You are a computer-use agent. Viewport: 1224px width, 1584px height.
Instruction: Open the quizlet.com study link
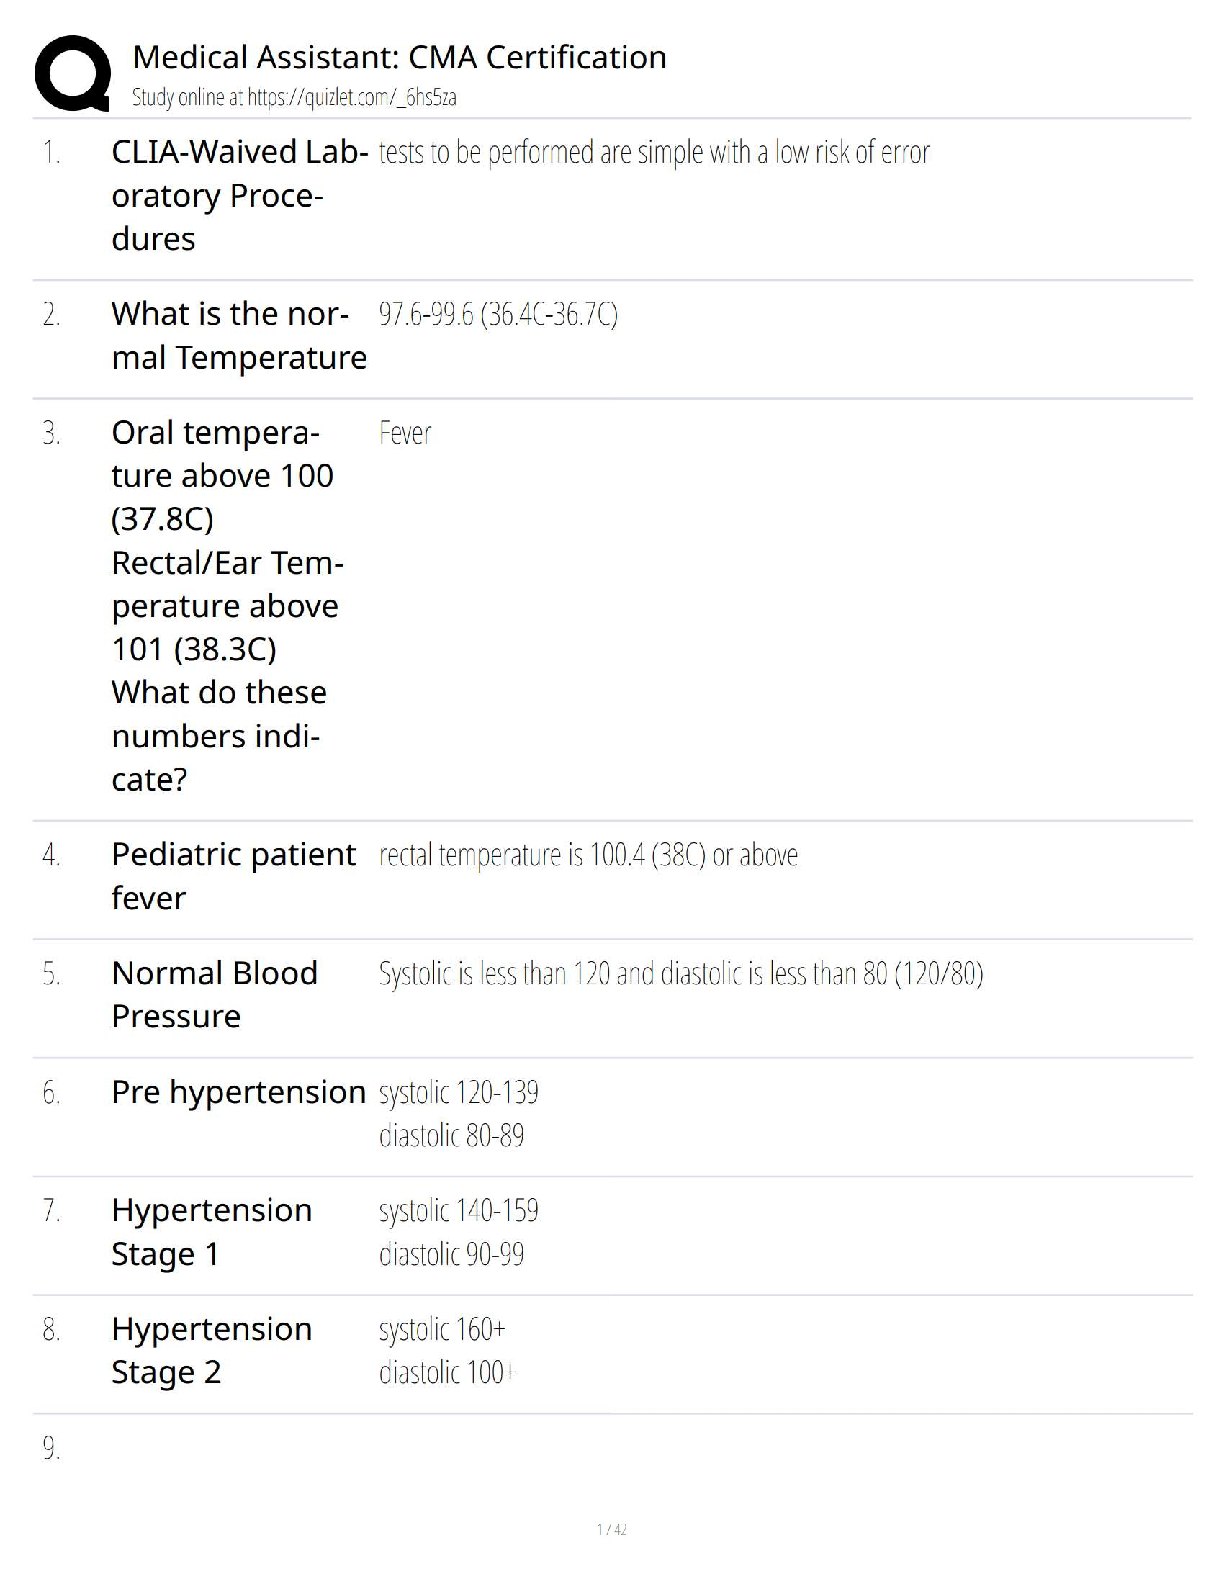(294, 97)
